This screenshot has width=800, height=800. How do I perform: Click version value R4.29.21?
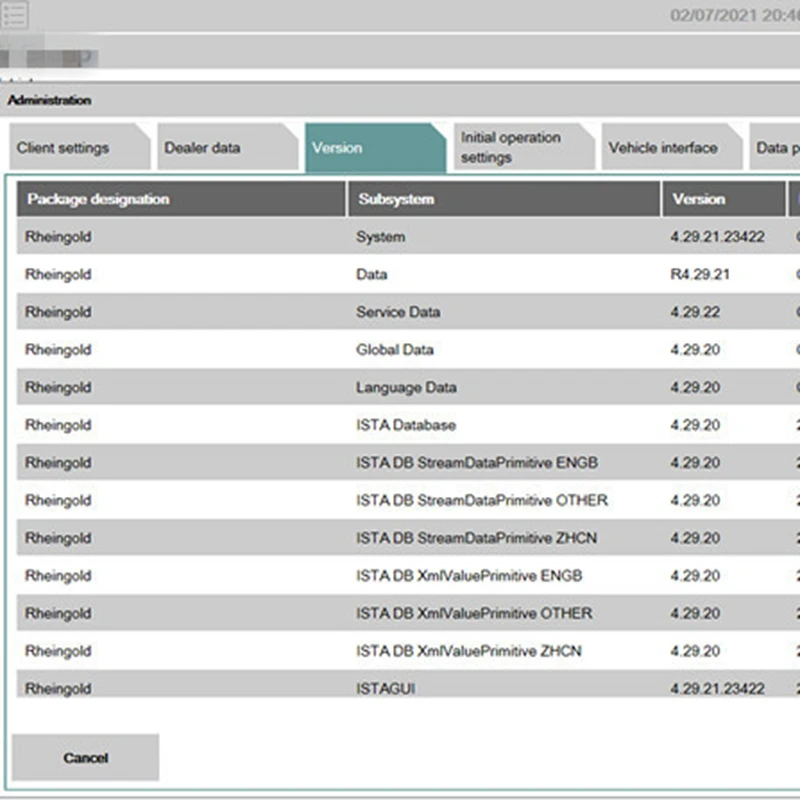click(x=699, y=274)
